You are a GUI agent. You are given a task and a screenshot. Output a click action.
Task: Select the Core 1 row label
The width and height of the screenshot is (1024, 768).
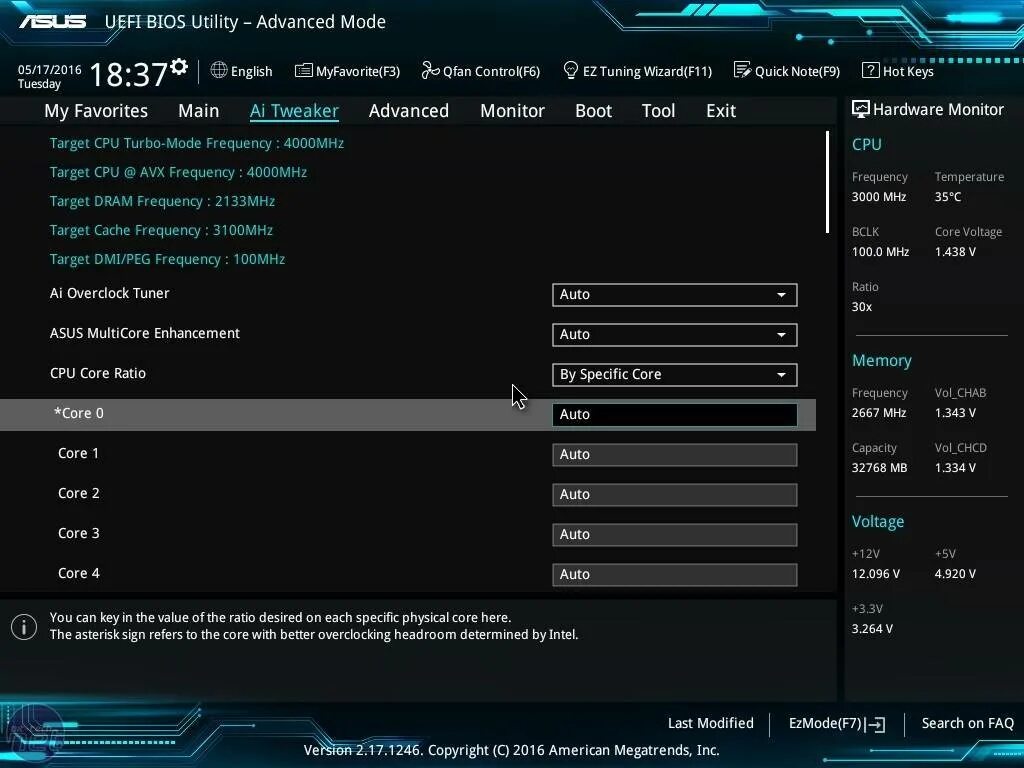pyautogui.click(x=78, y=453)
